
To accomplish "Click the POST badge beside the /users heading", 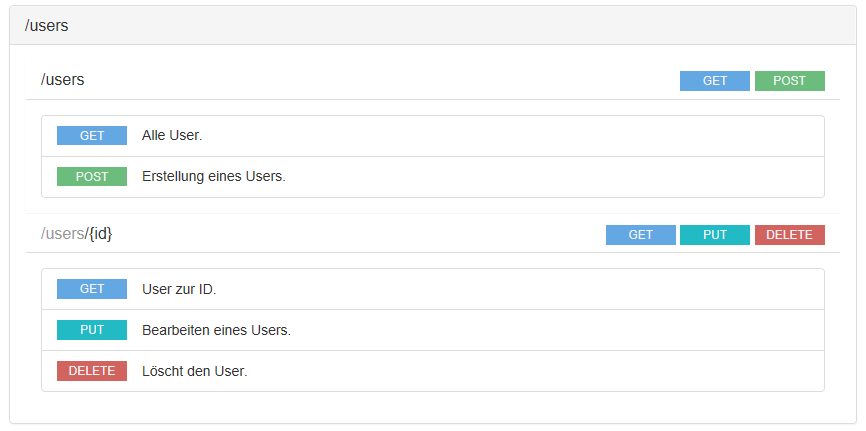I will pos(789,81).
